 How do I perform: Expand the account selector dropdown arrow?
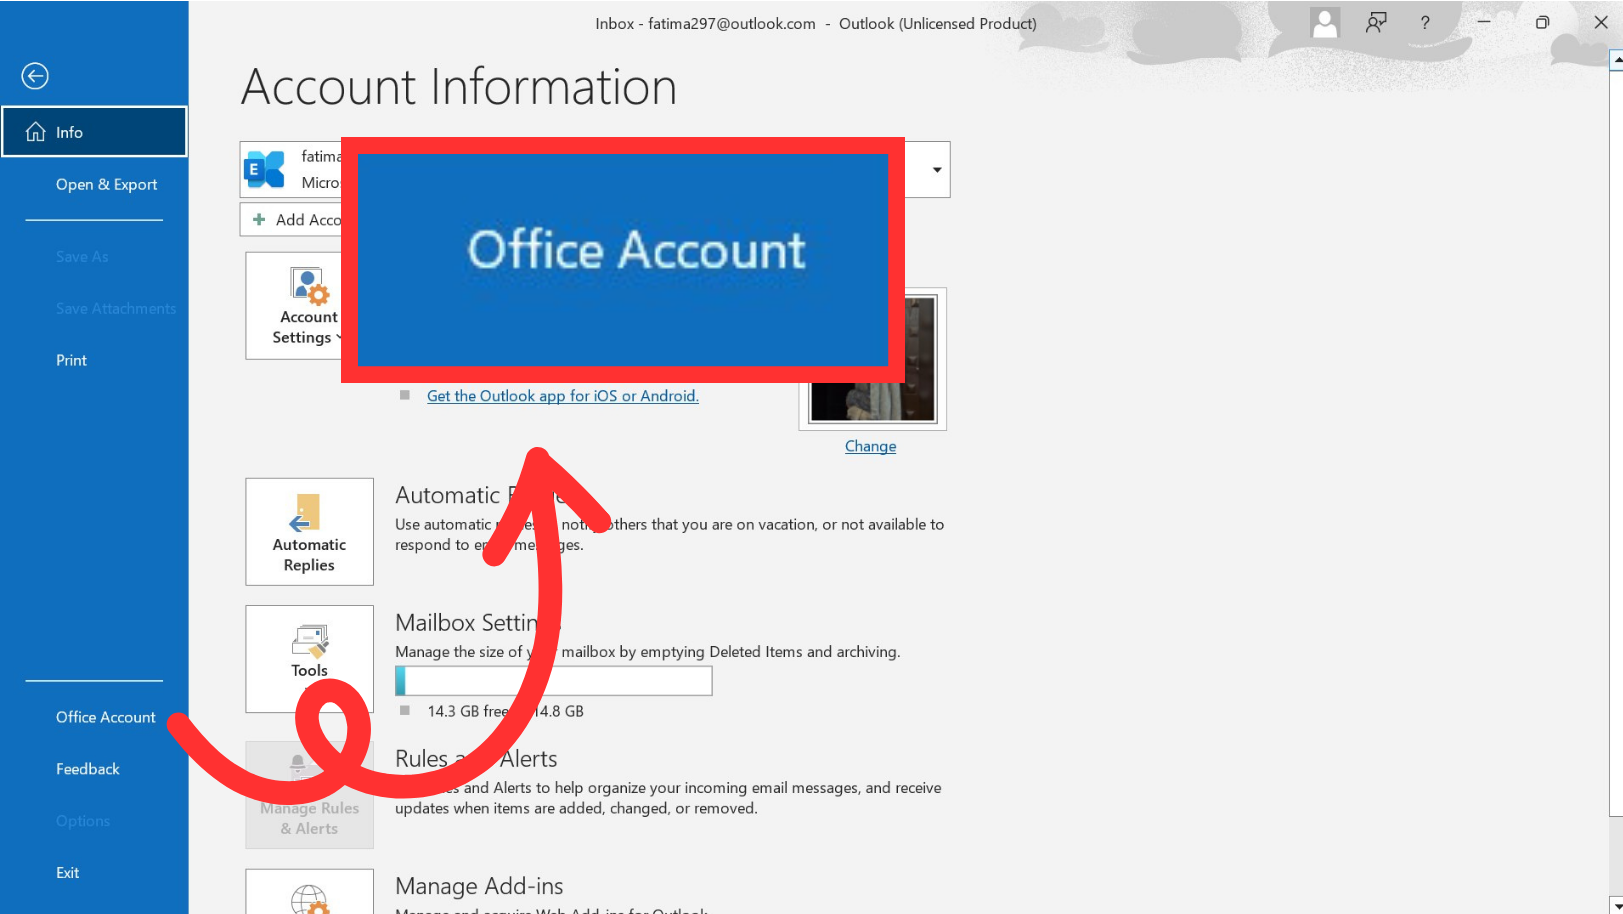[x=937, y=170]
